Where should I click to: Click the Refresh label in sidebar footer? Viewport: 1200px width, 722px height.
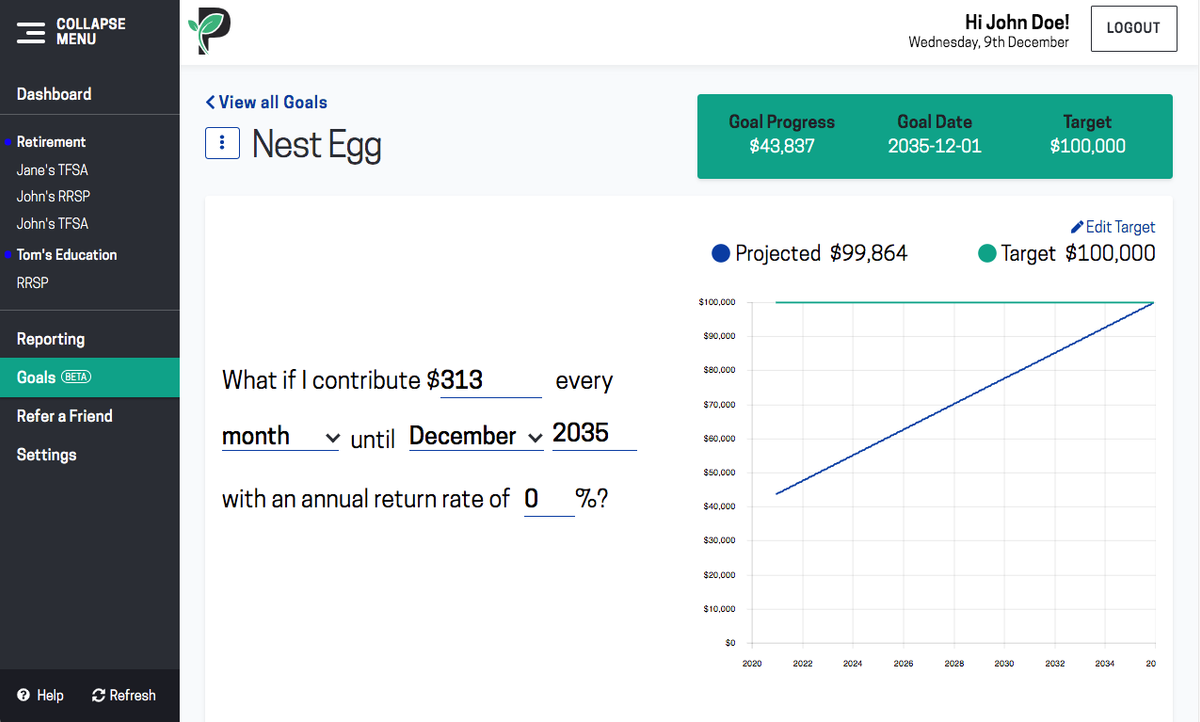133,695
